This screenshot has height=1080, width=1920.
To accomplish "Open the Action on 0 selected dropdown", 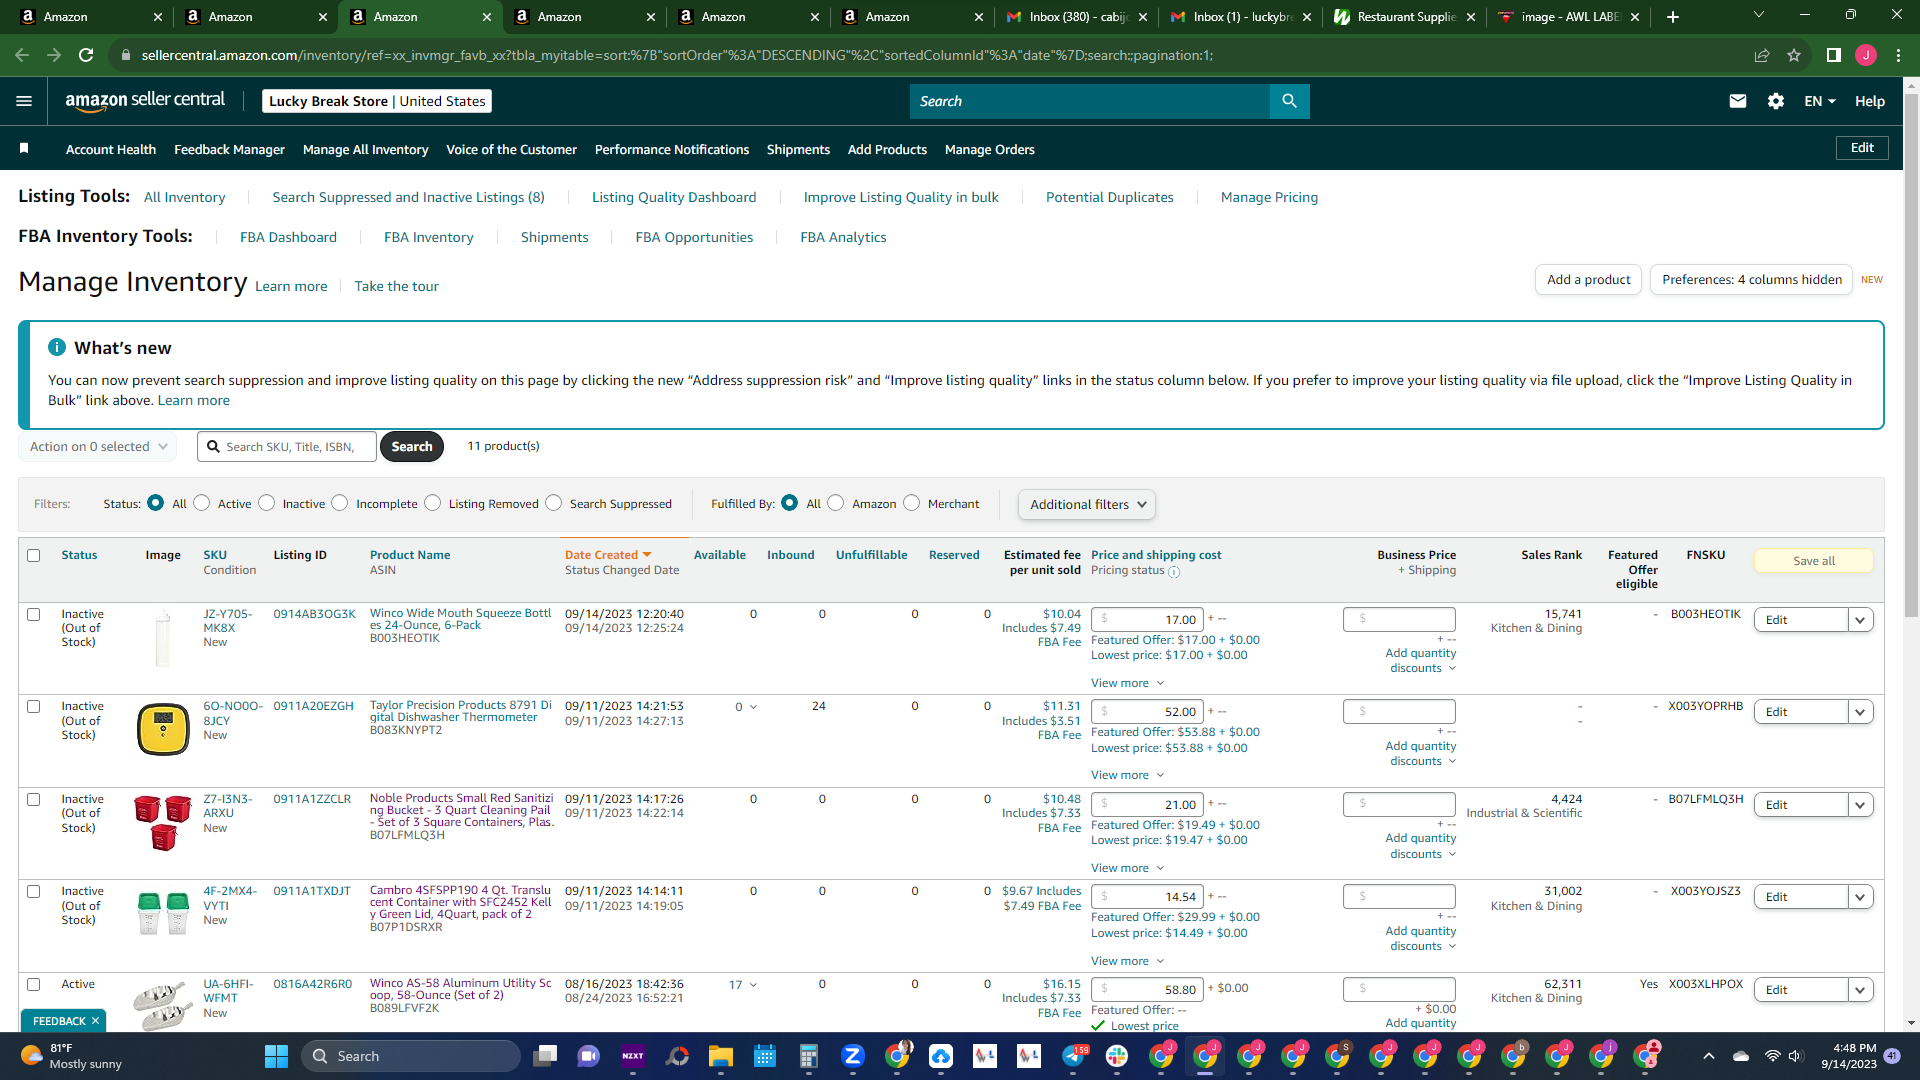I will [97, 446].
